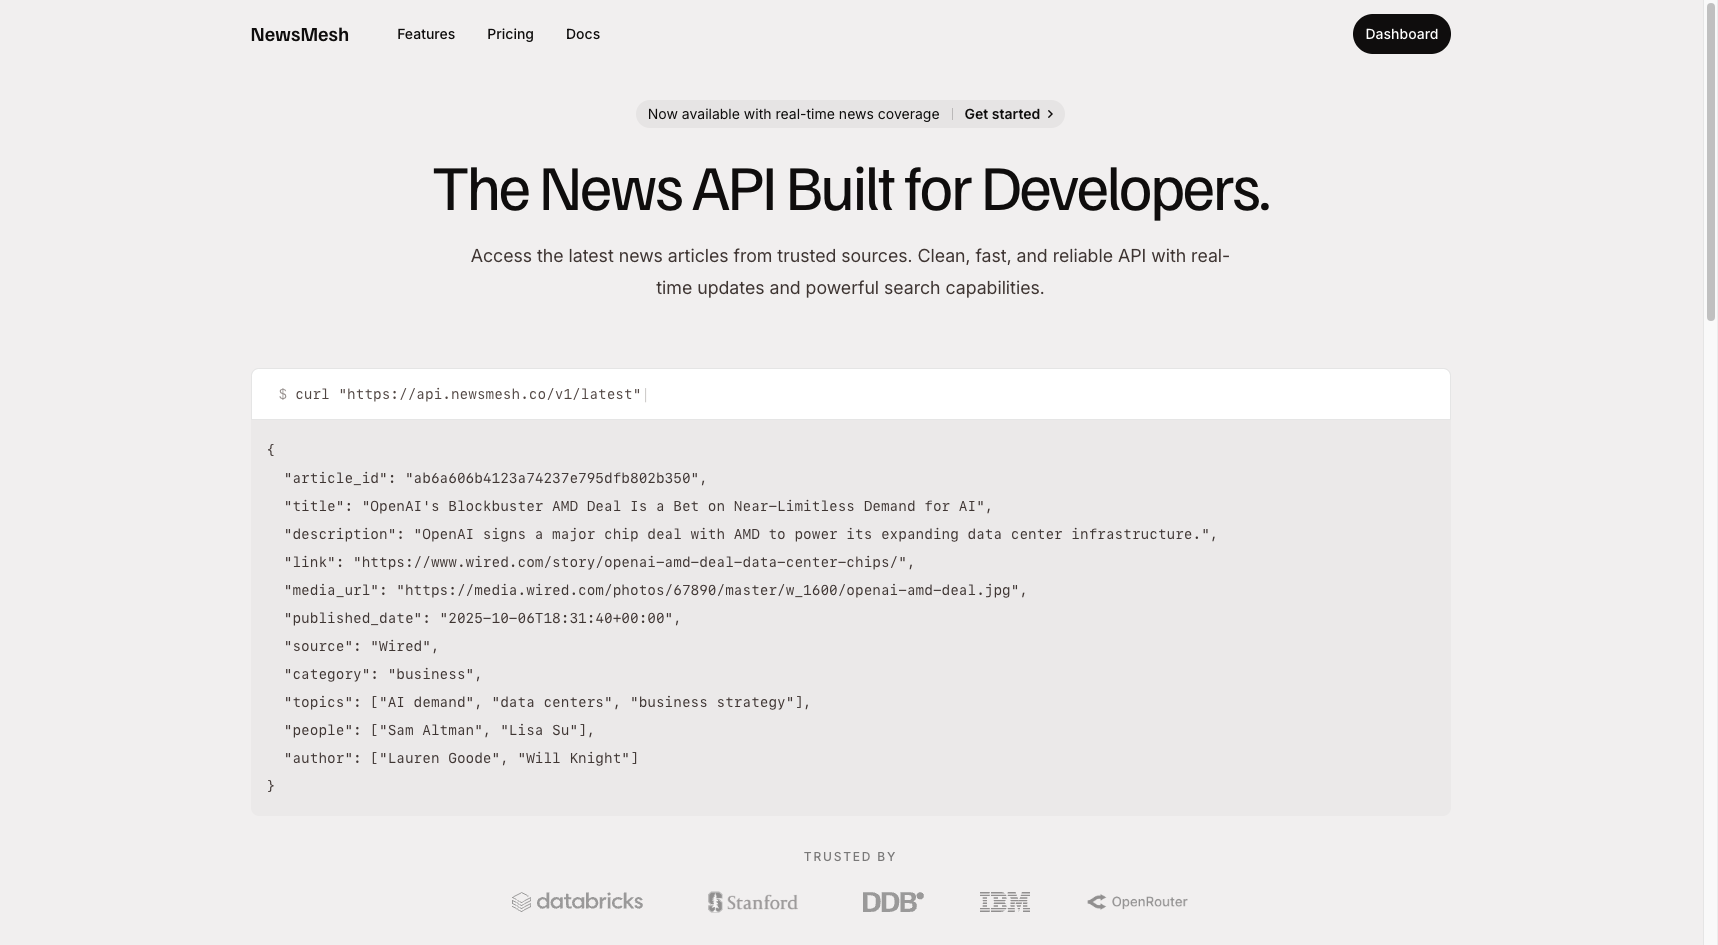
Task: Click the Databricks logo
Action: pyautogui.click(x=577, y=902)
